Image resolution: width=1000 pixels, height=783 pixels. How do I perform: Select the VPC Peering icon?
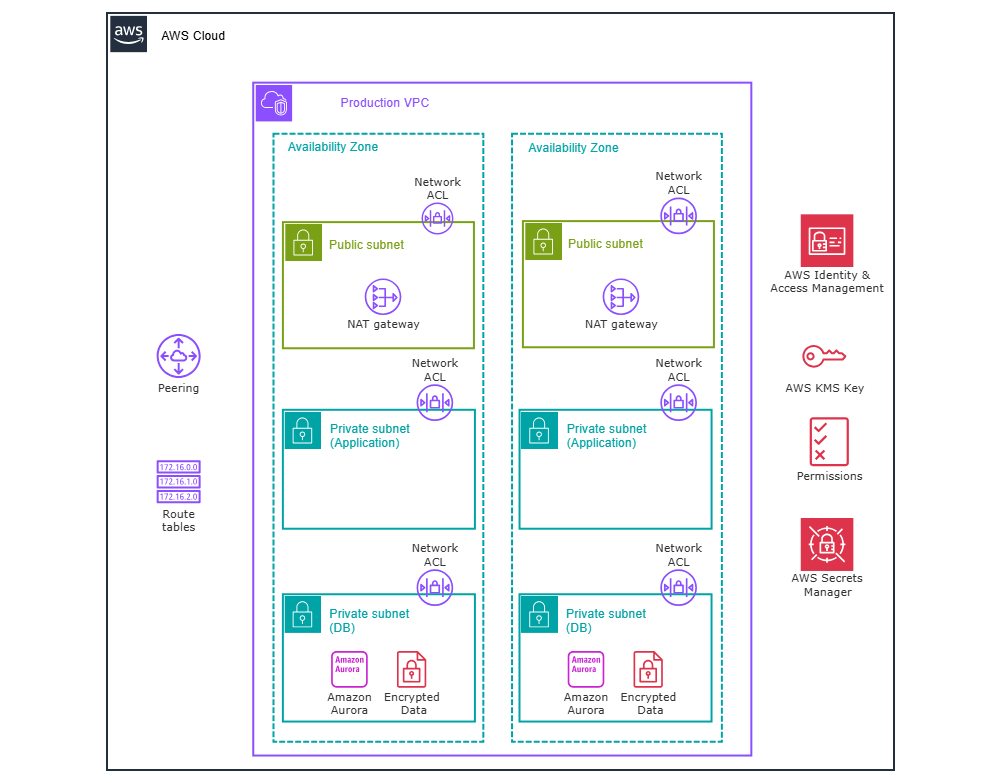(178, 355)
